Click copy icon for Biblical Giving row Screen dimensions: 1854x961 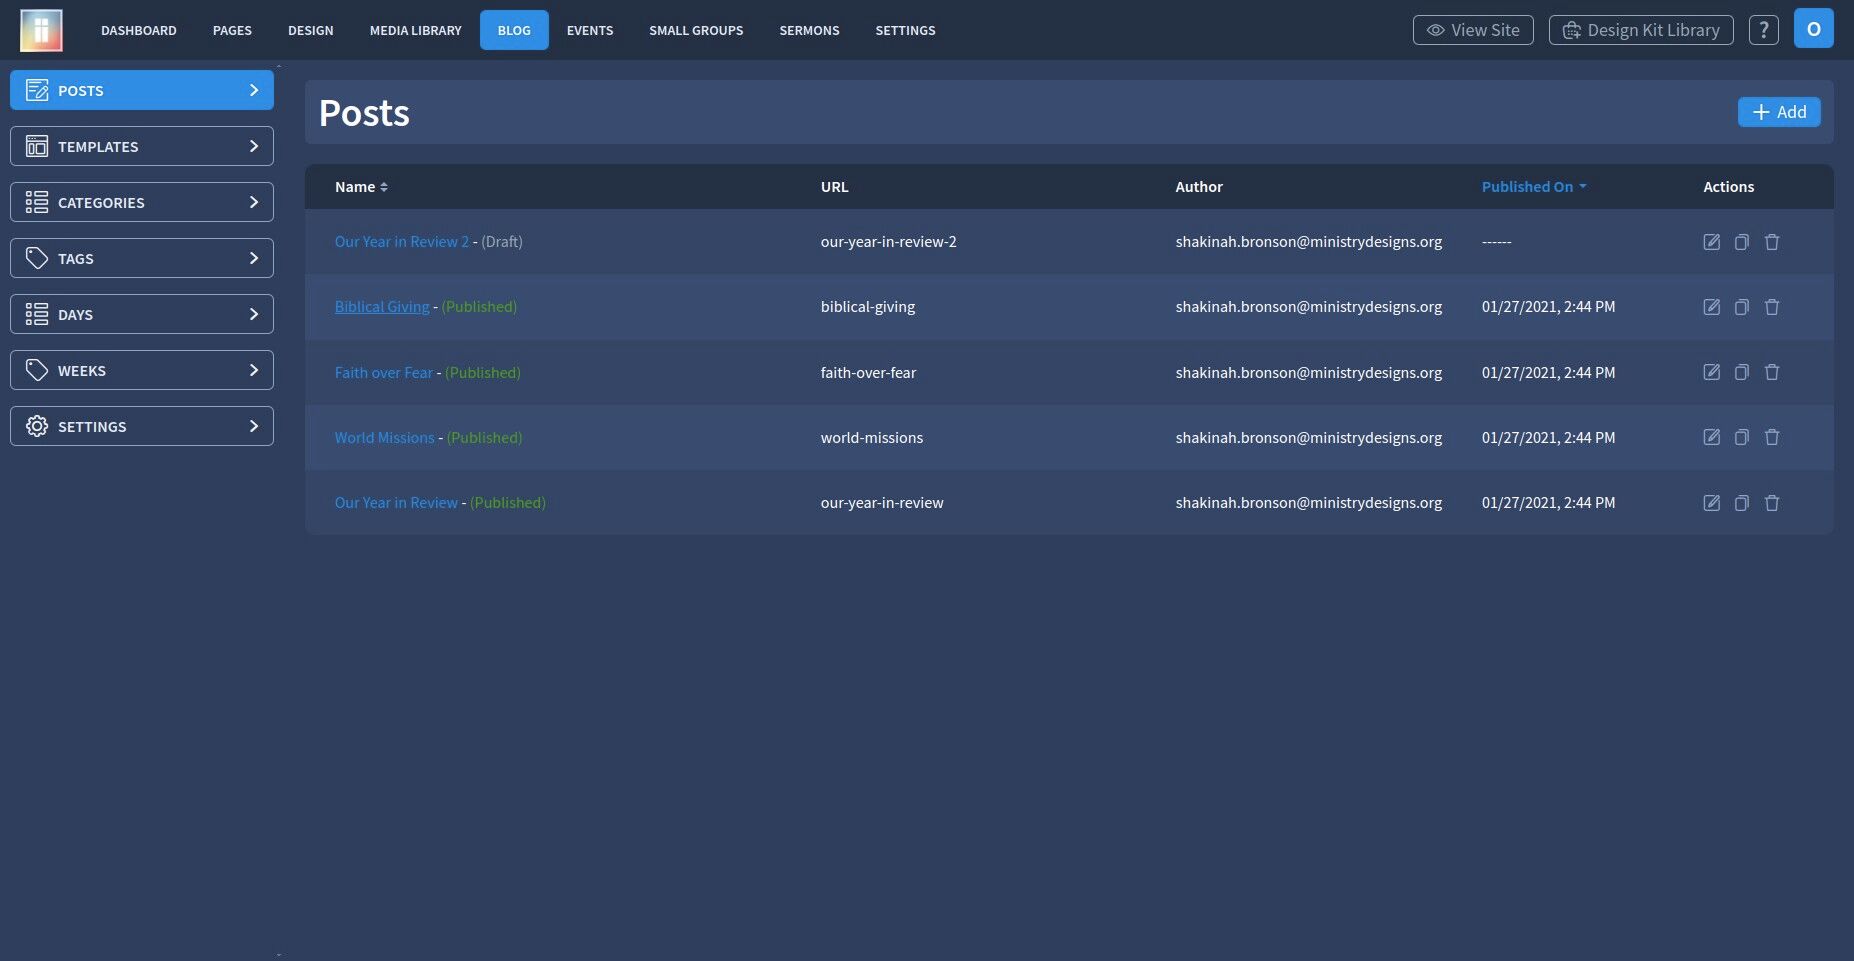(1741, 307)
